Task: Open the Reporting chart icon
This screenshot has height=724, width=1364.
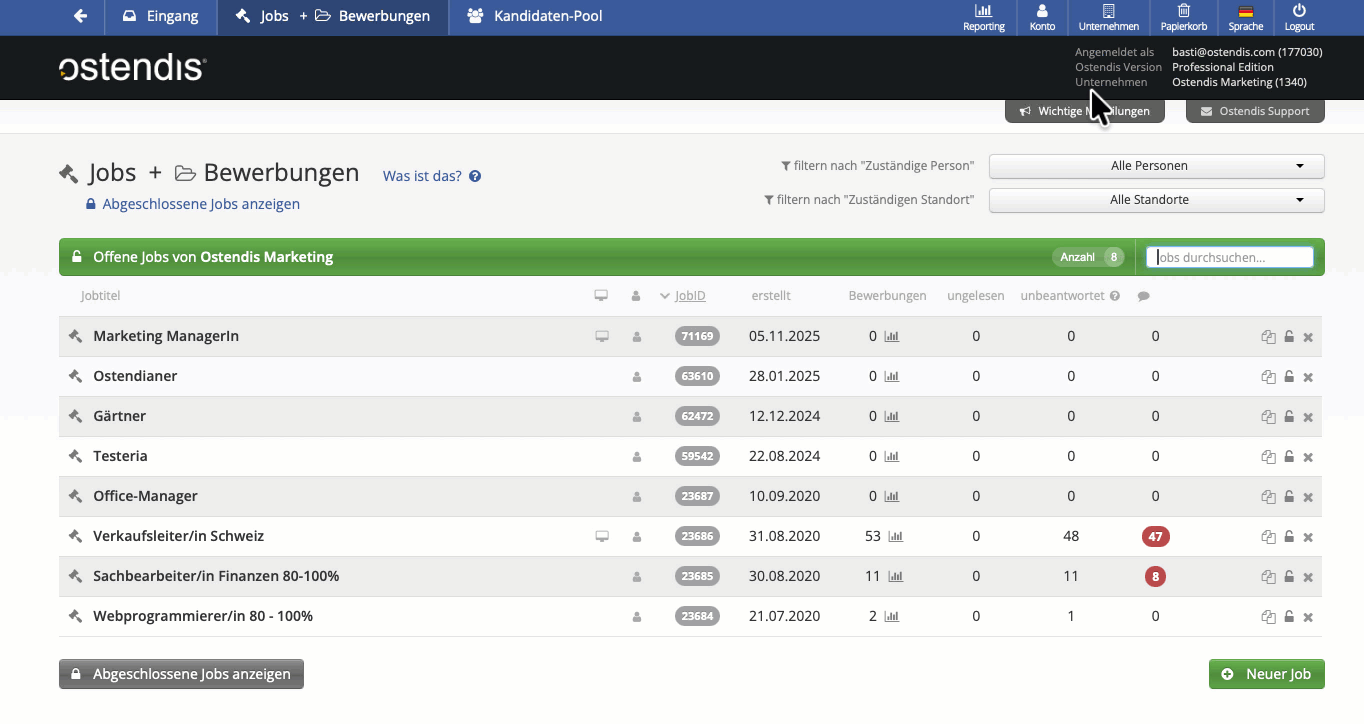Action: tap(983, 12)
